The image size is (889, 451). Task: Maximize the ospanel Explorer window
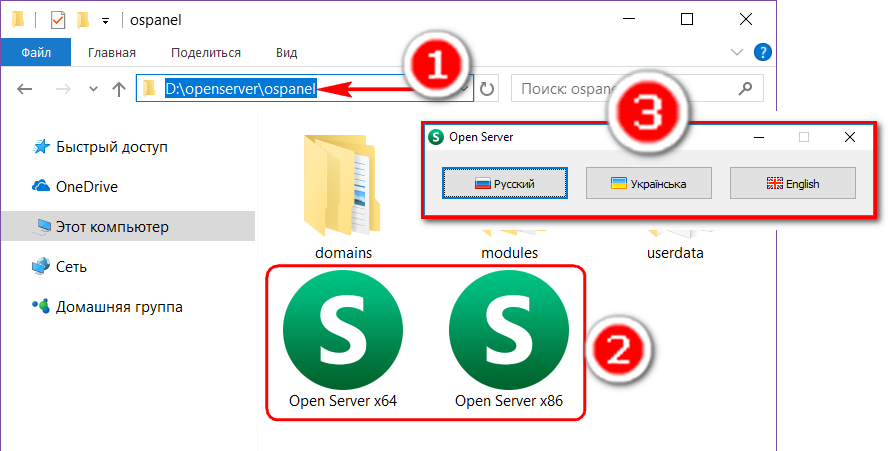tap(687, 20)
